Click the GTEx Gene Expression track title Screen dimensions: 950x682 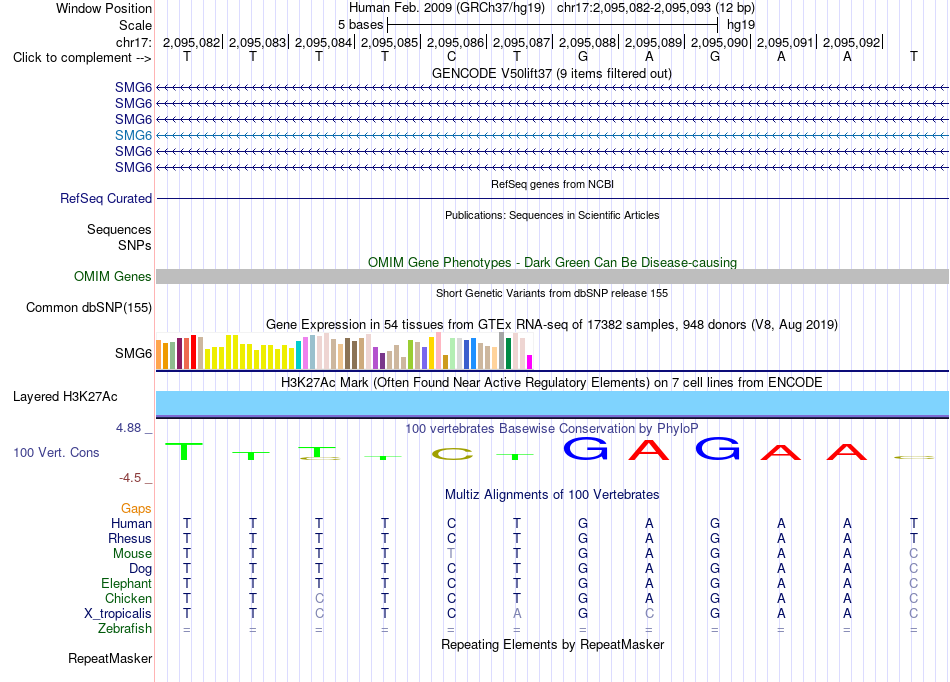[552, 325]
